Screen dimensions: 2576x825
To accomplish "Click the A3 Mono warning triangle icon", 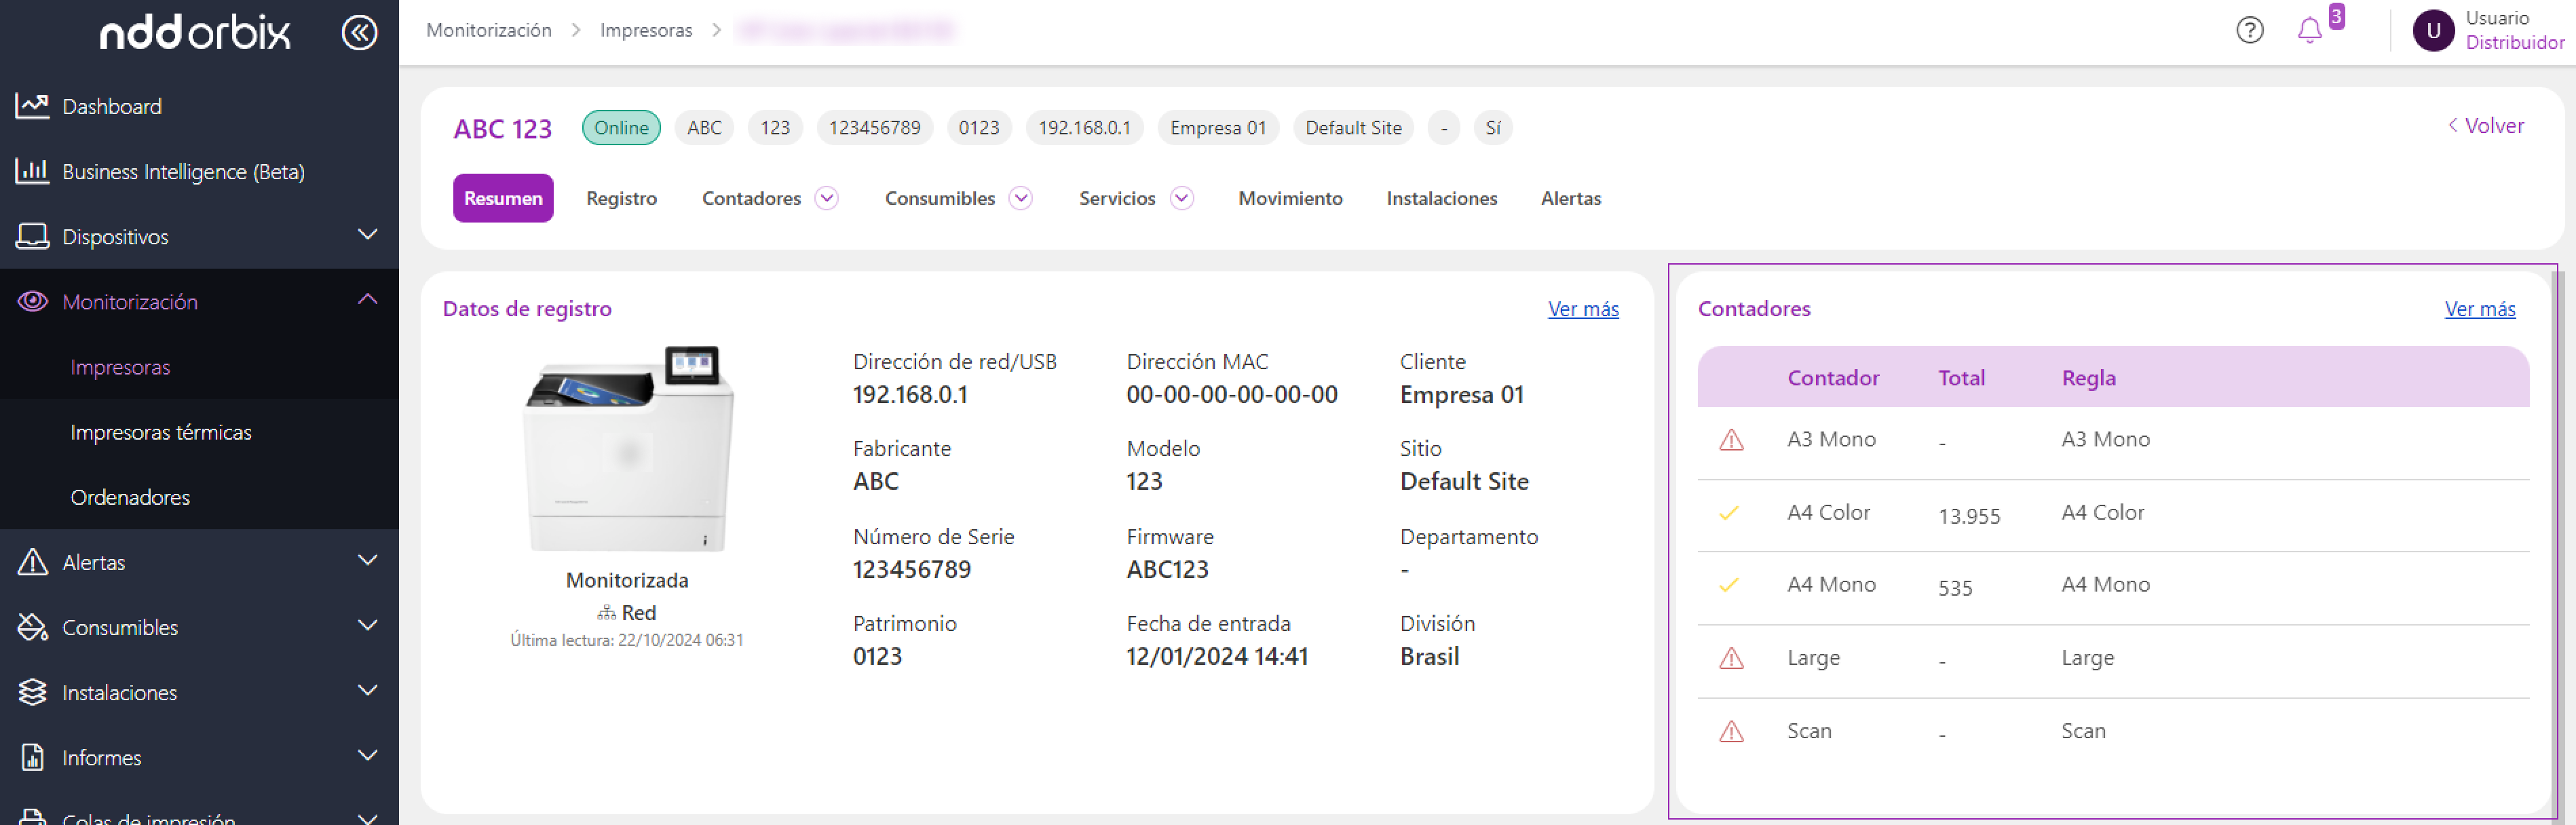I will (x=1731, y=440).
